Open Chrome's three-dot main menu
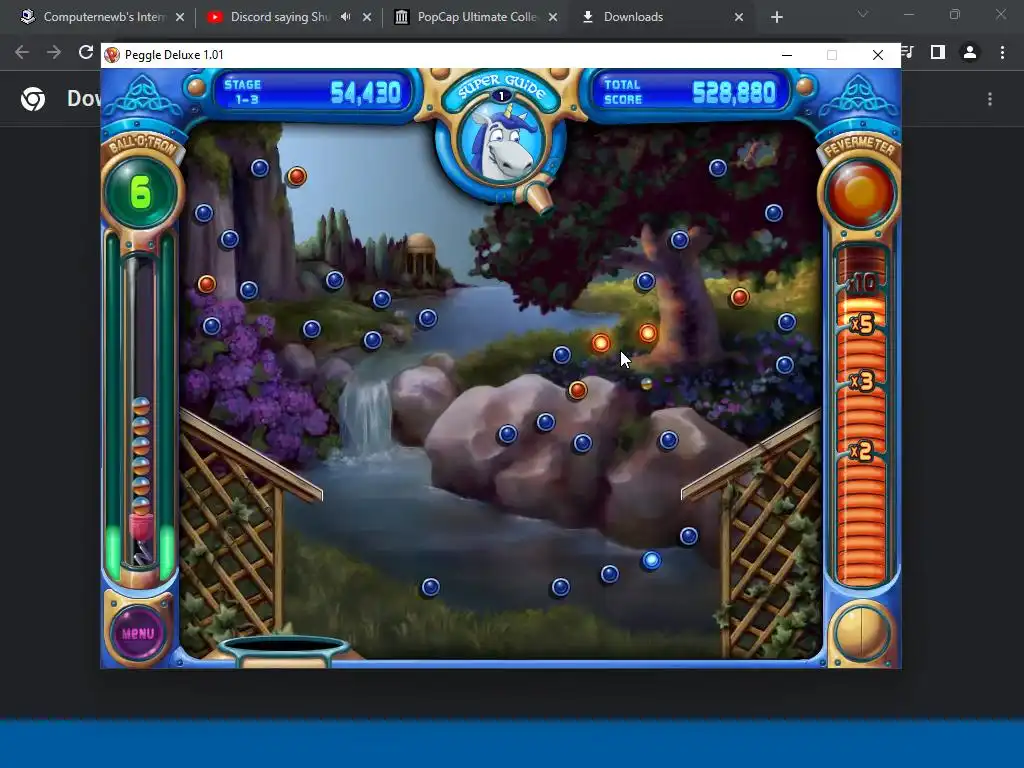Image resolution: width=1024 pixels, height=768 pixels. [x=1002, y=52]
